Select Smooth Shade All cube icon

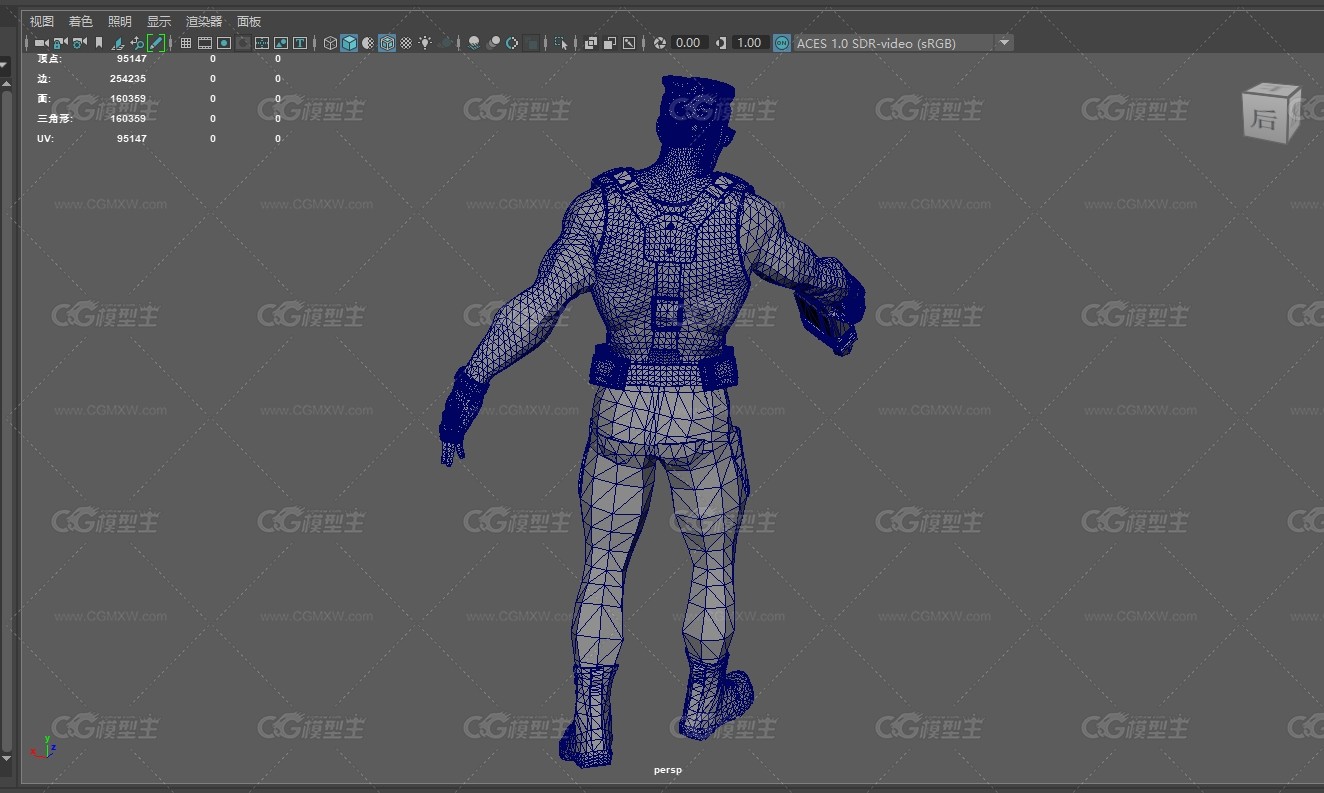click(x=349, y=43)
